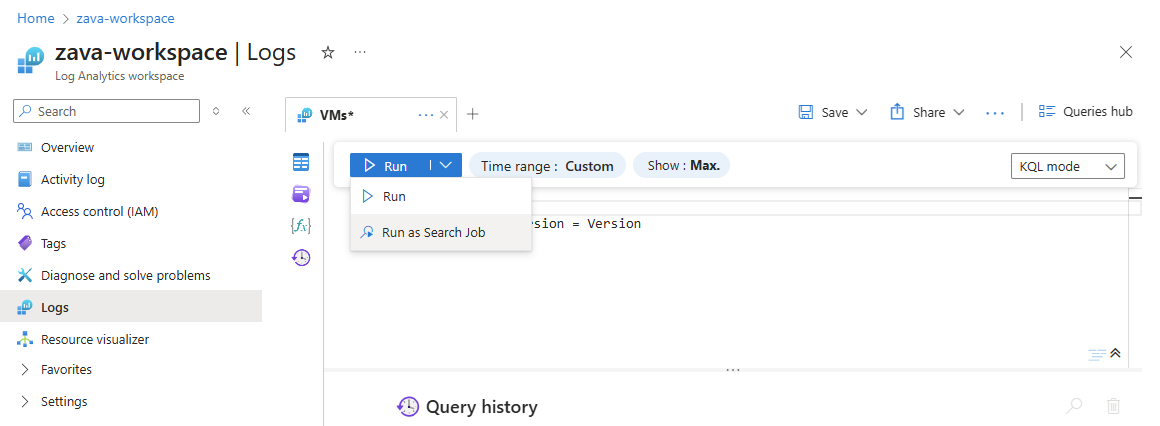Open the Queries icon in the side rail
The height and width of the screenshot is (426, 1160).
pyautogui.click(x=301, y=194)
